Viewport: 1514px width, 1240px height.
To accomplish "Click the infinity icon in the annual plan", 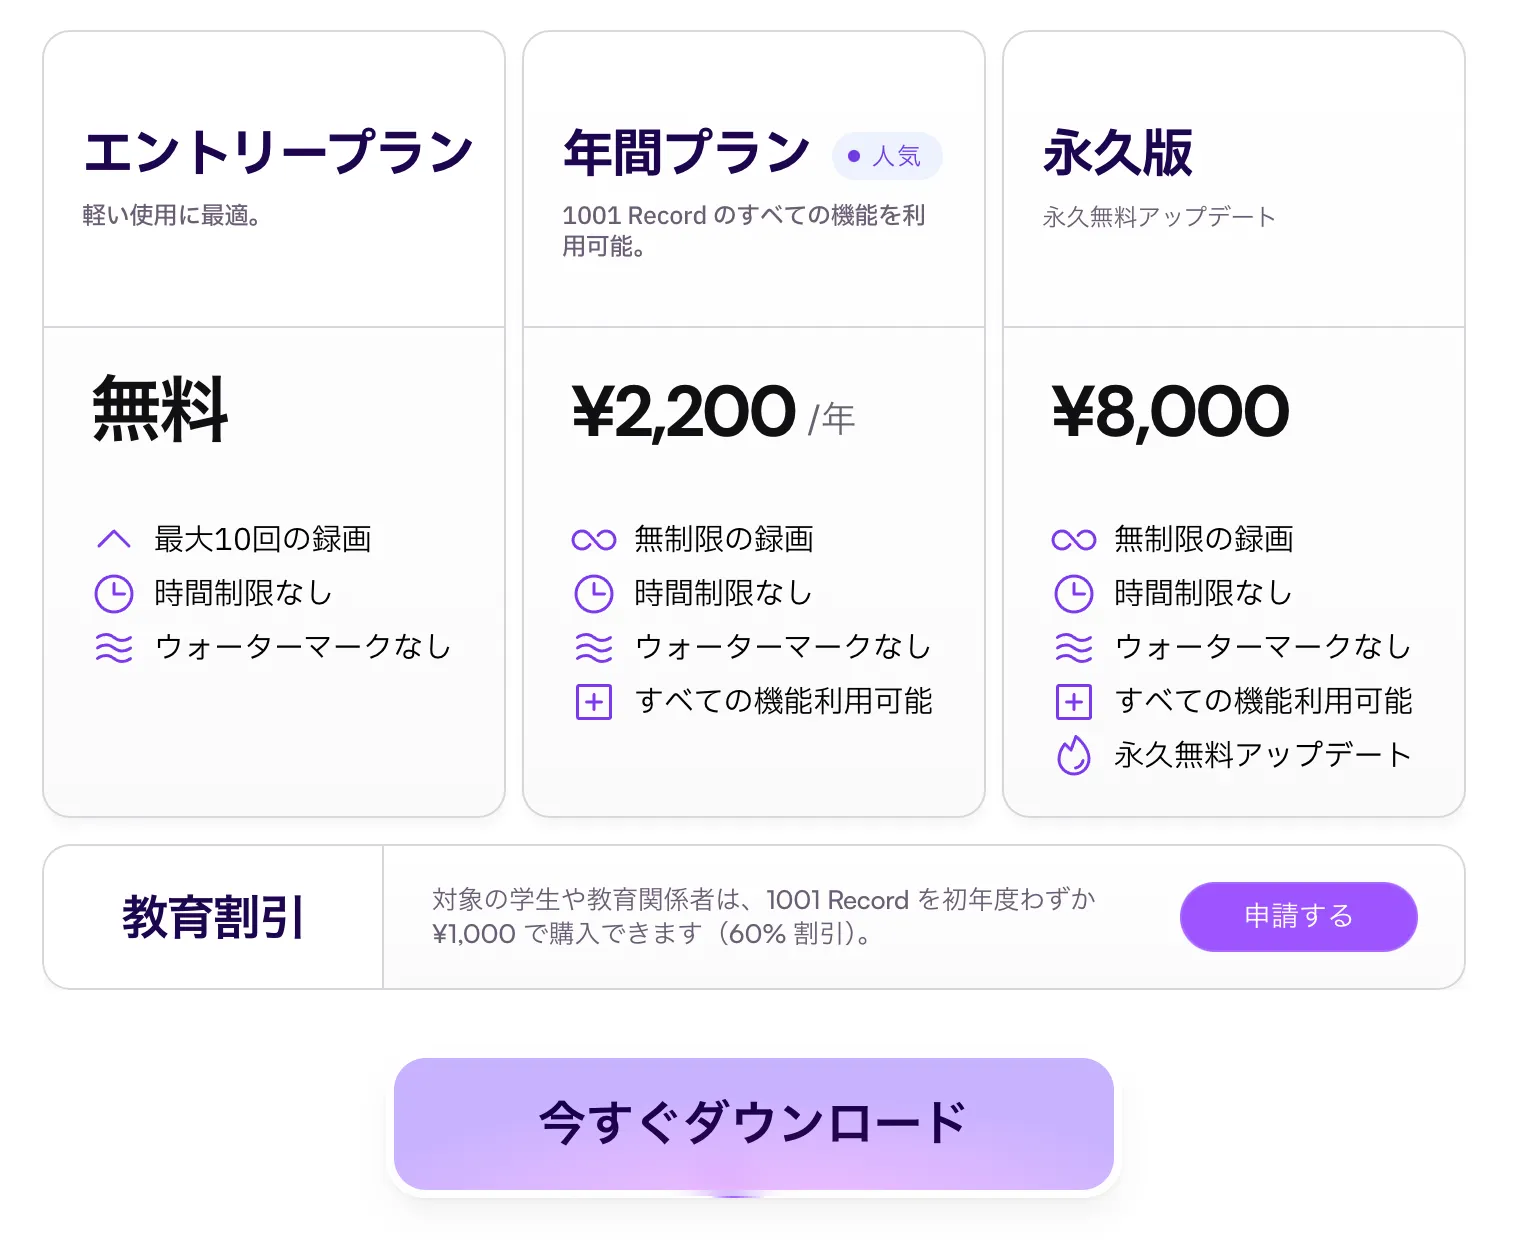I will tap(594, 540).
